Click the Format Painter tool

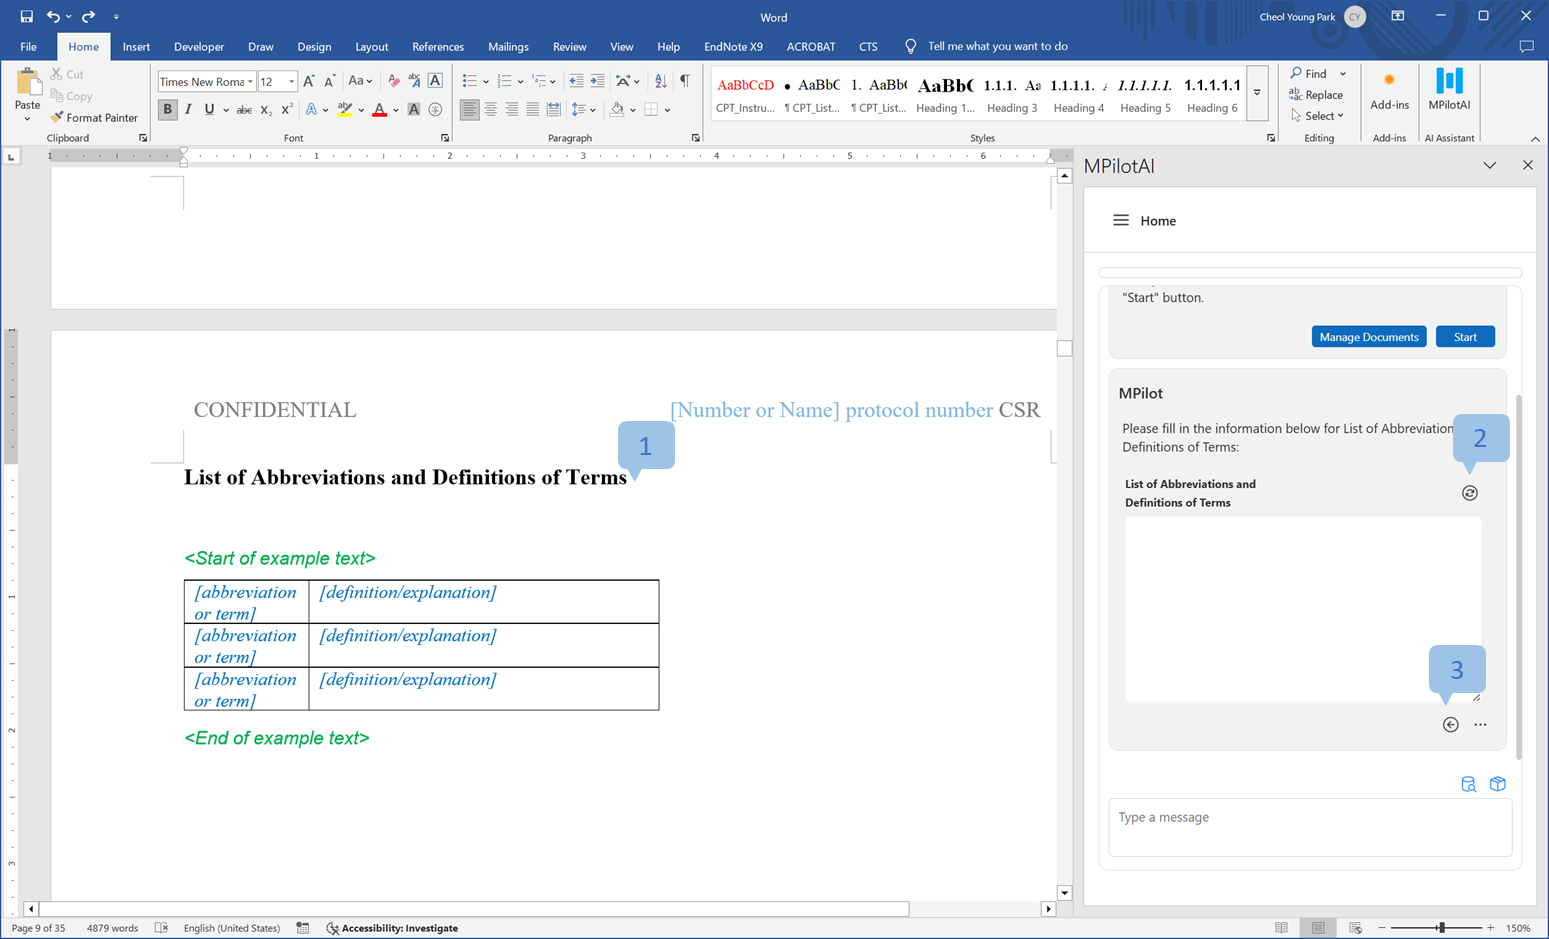click(93, 118)
